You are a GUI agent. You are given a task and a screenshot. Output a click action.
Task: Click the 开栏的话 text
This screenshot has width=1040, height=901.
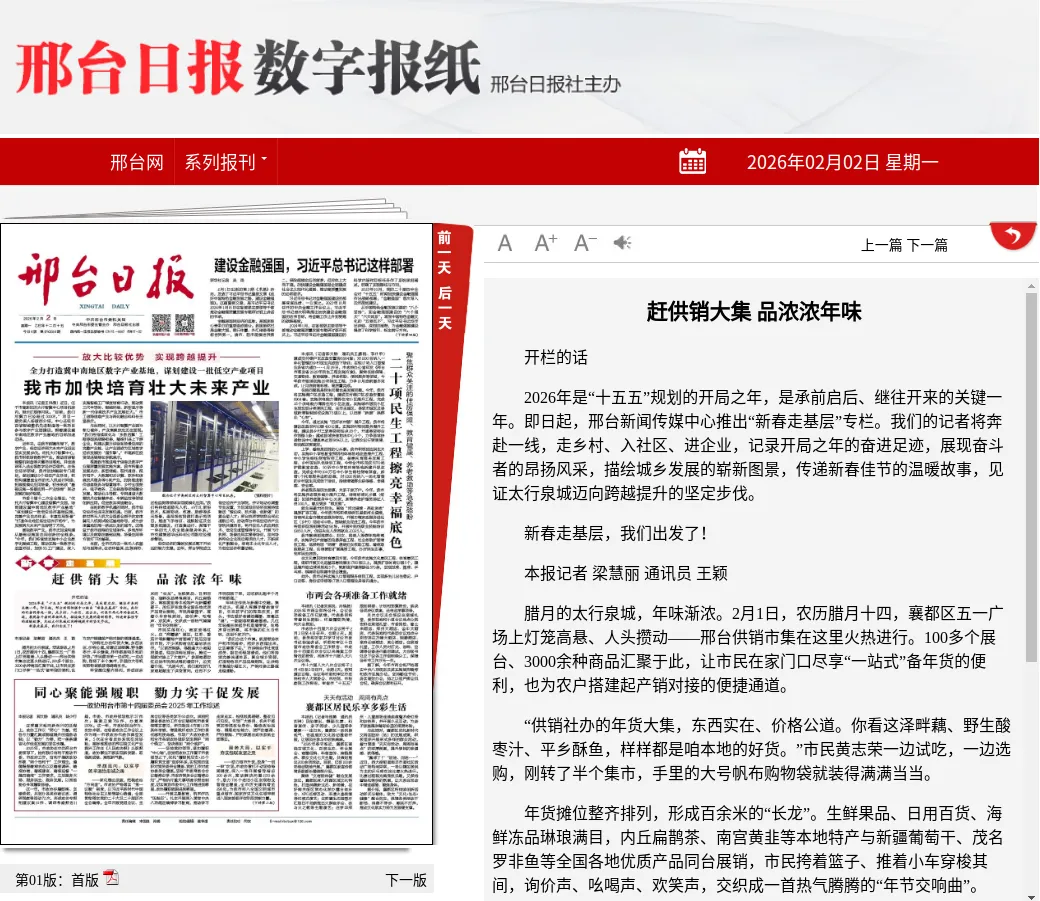[x=556, y=358]
